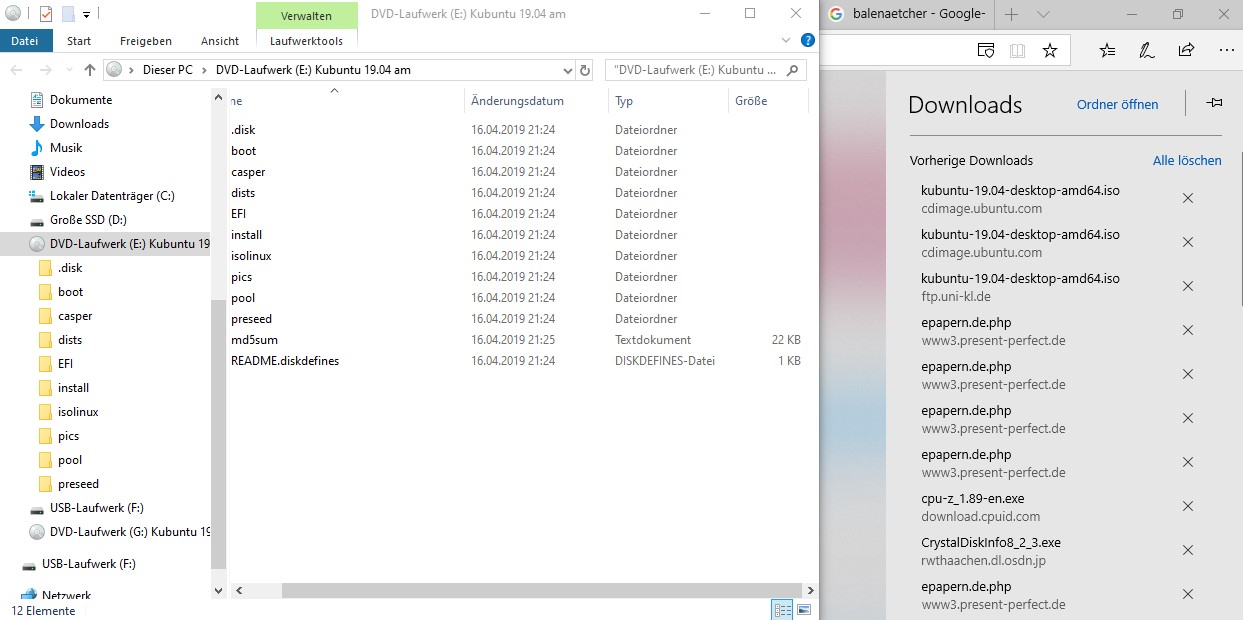
Task: Select isolinux folder in the file list
Action: coord(251,256)
